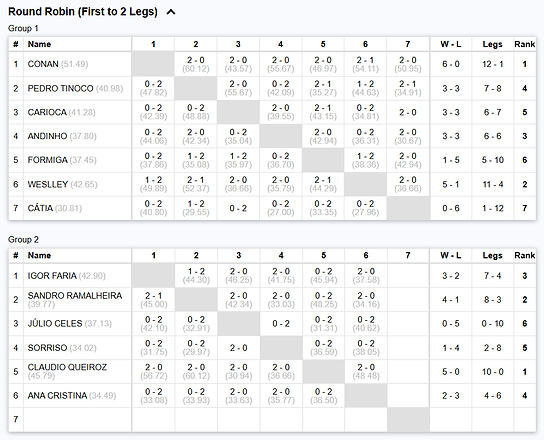544x440 pixels.
Task: Click WESLLEY name in Group 1
Action: point(48,184)
